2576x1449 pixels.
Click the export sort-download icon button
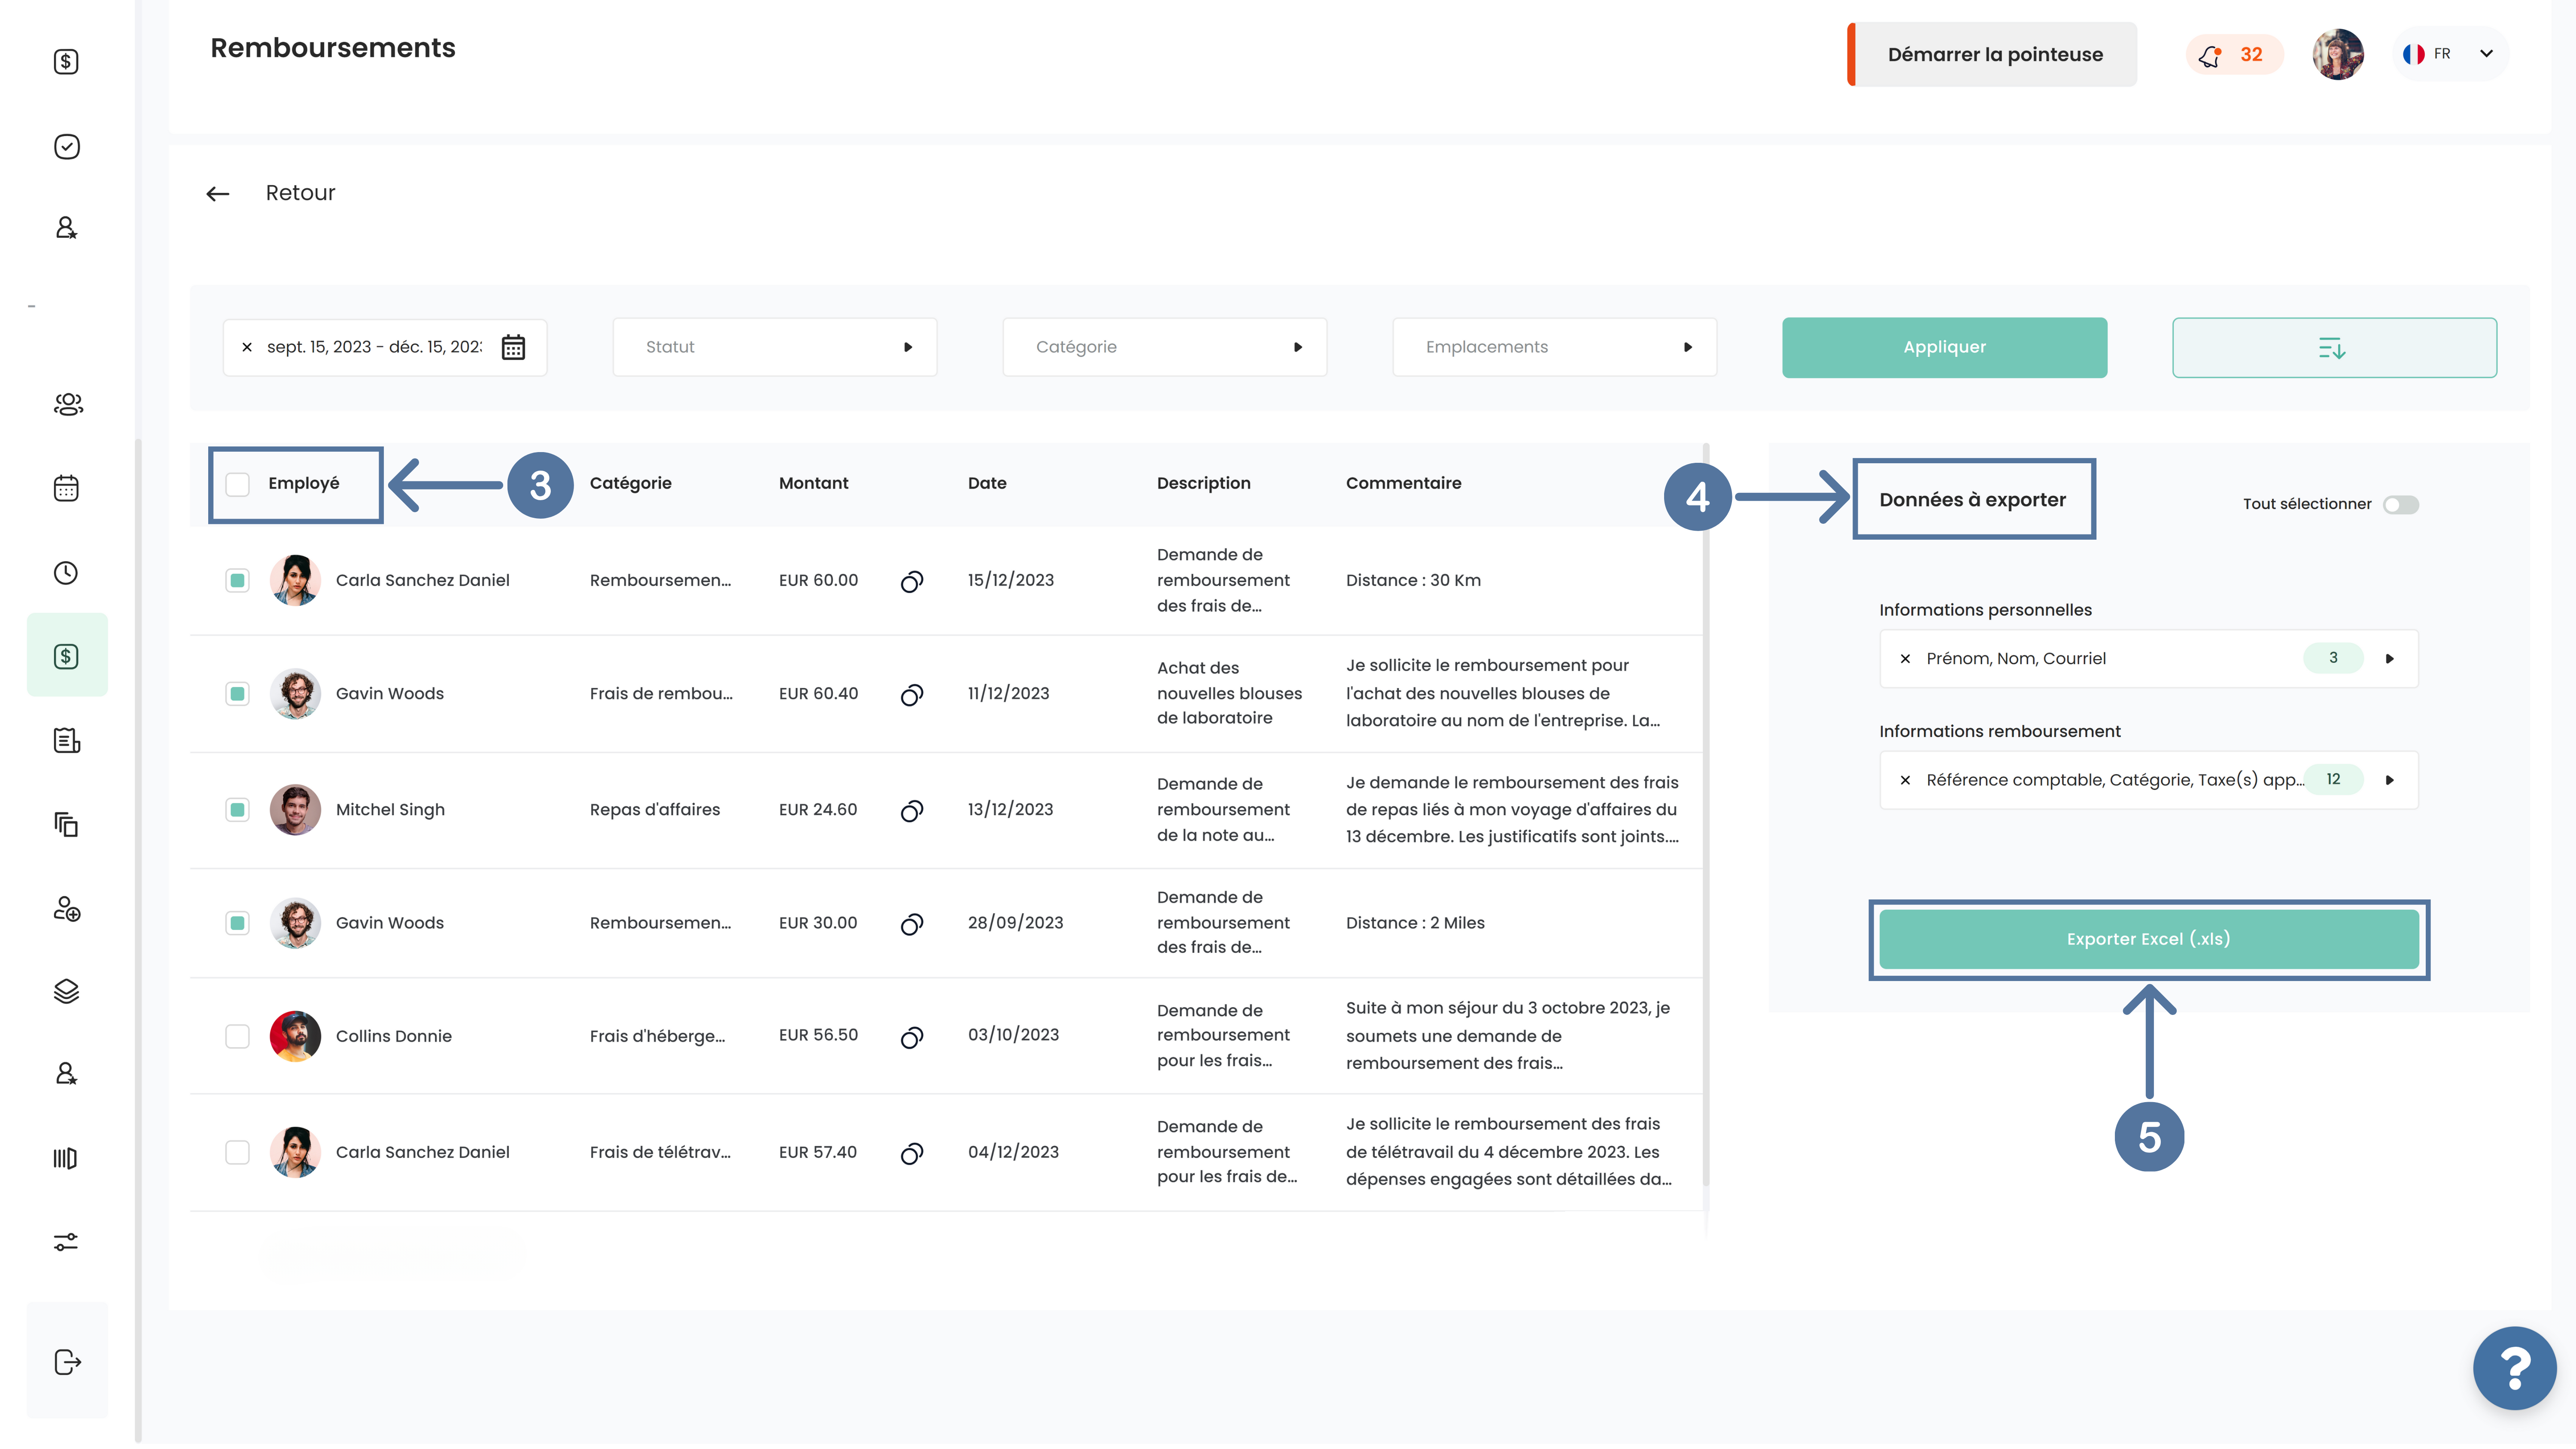tap(2333, 348)
